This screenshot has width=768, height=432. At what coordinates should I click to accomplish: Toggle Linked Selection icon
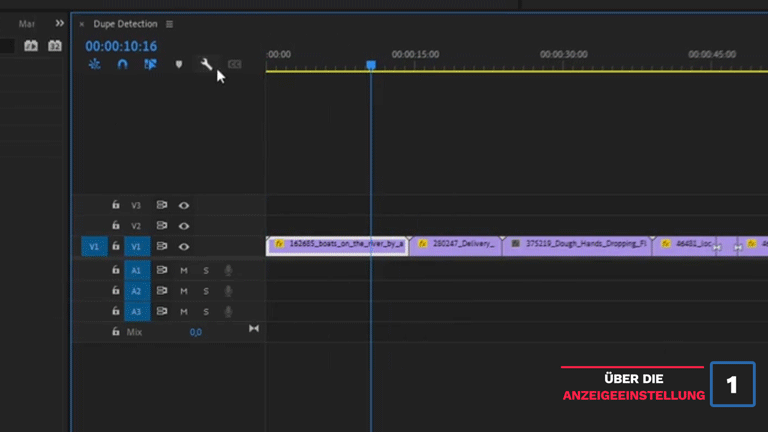click(150, 64)
